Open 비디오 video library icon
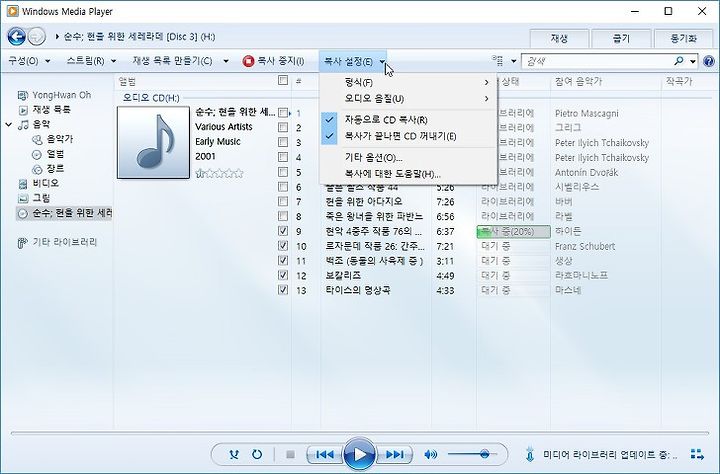720x474 pixels. tap(22, 184)
